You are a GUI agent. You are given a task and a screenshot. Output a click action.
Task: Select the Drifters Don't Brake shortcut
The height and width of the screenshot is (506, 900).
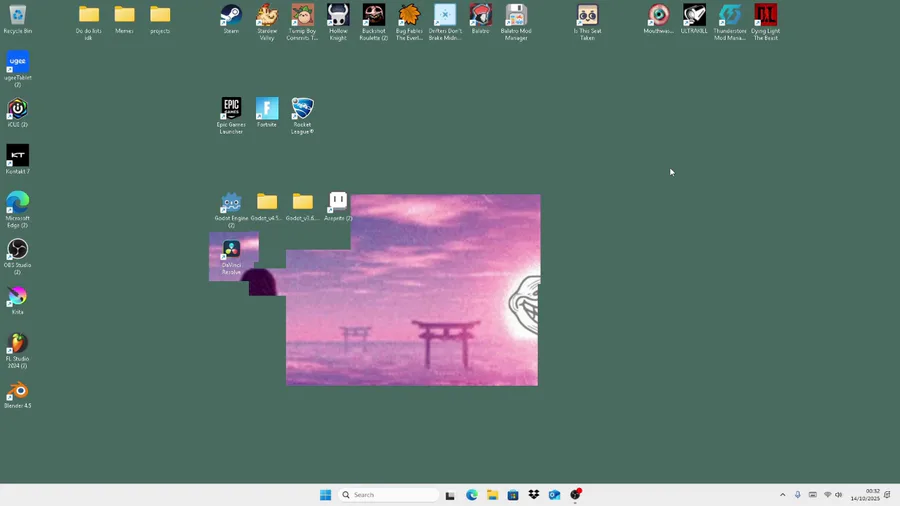coord(445,22)
